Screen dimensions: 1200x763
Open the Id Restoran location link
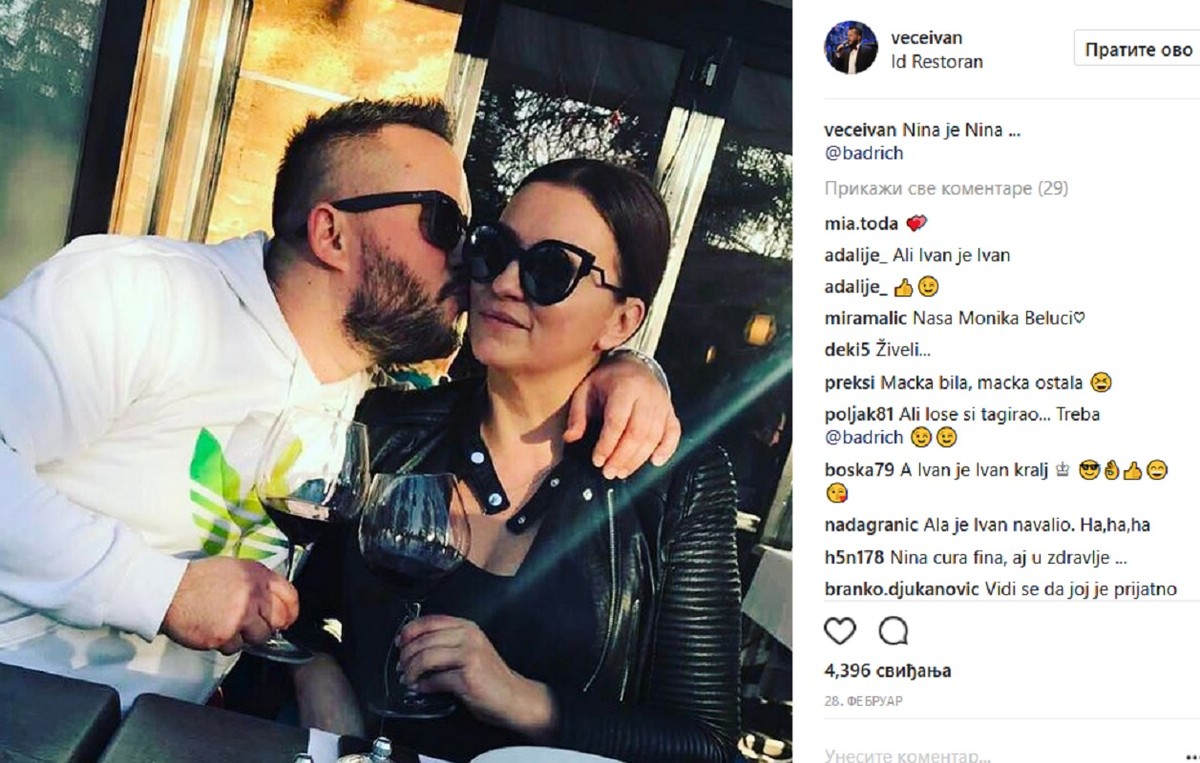pos(936,61)
